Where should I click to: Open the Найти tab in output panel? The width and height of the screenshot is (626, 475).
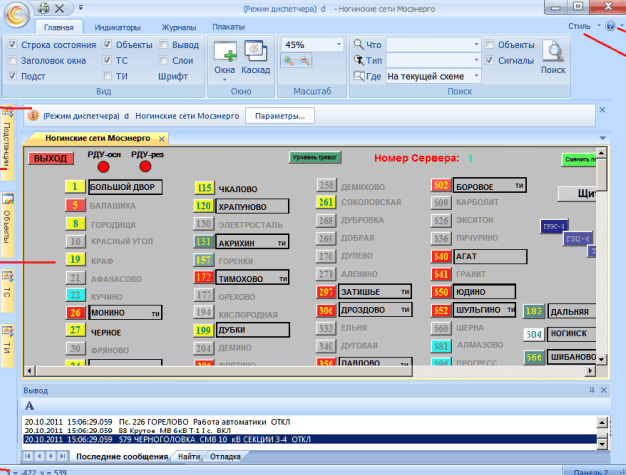[189, 456]
